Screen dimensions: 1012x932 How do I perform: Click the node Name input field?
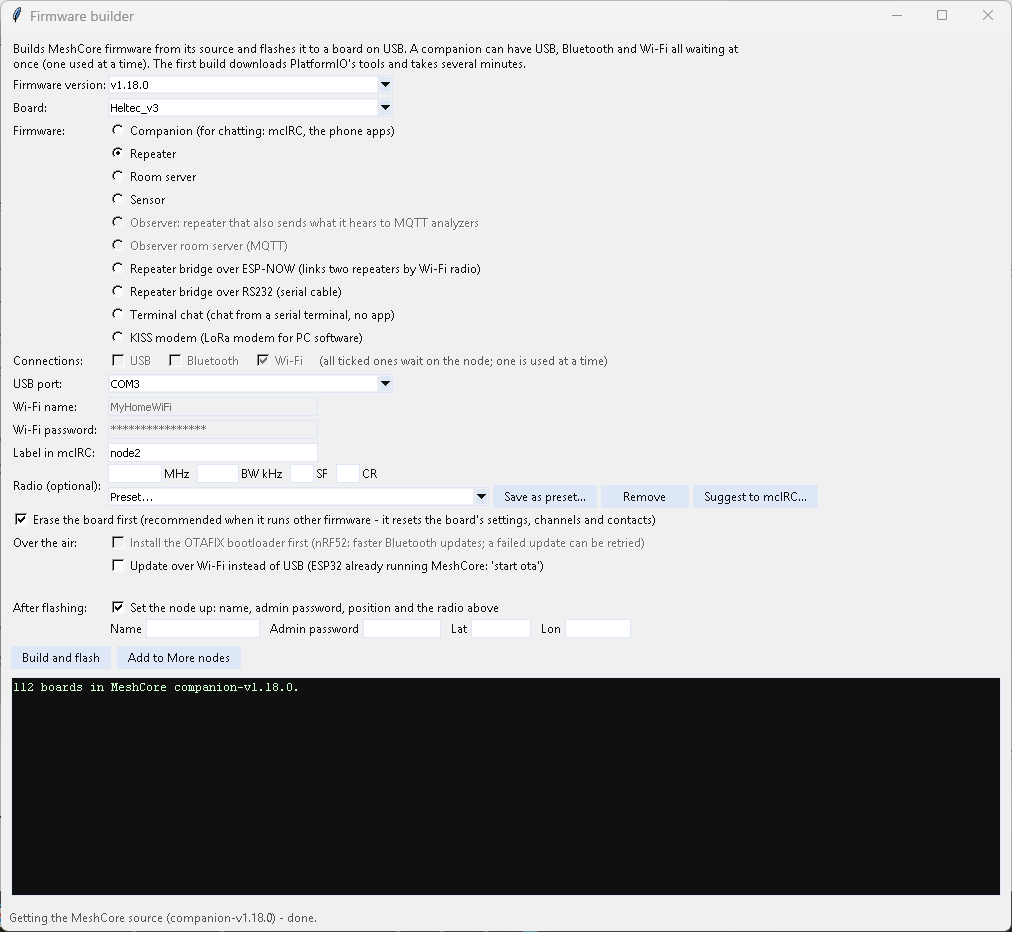(203, 629)
